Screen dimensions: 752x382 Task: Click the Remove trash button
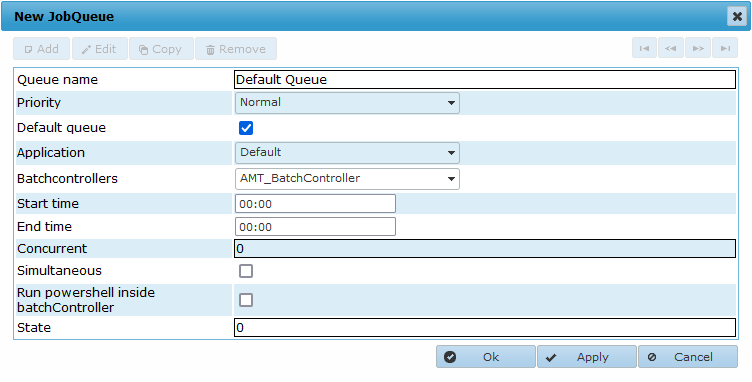pyautogui.click(x=236, y=49)
